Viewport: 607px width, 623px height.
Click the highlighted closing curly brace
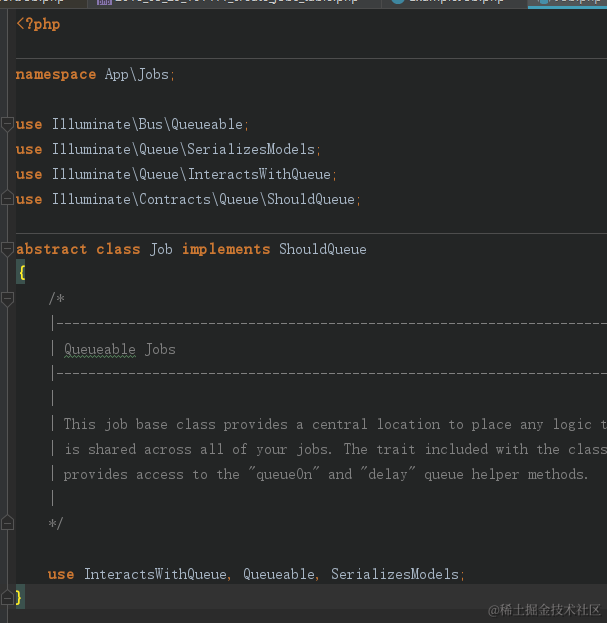pyautogui.click(x=19, y=596)
